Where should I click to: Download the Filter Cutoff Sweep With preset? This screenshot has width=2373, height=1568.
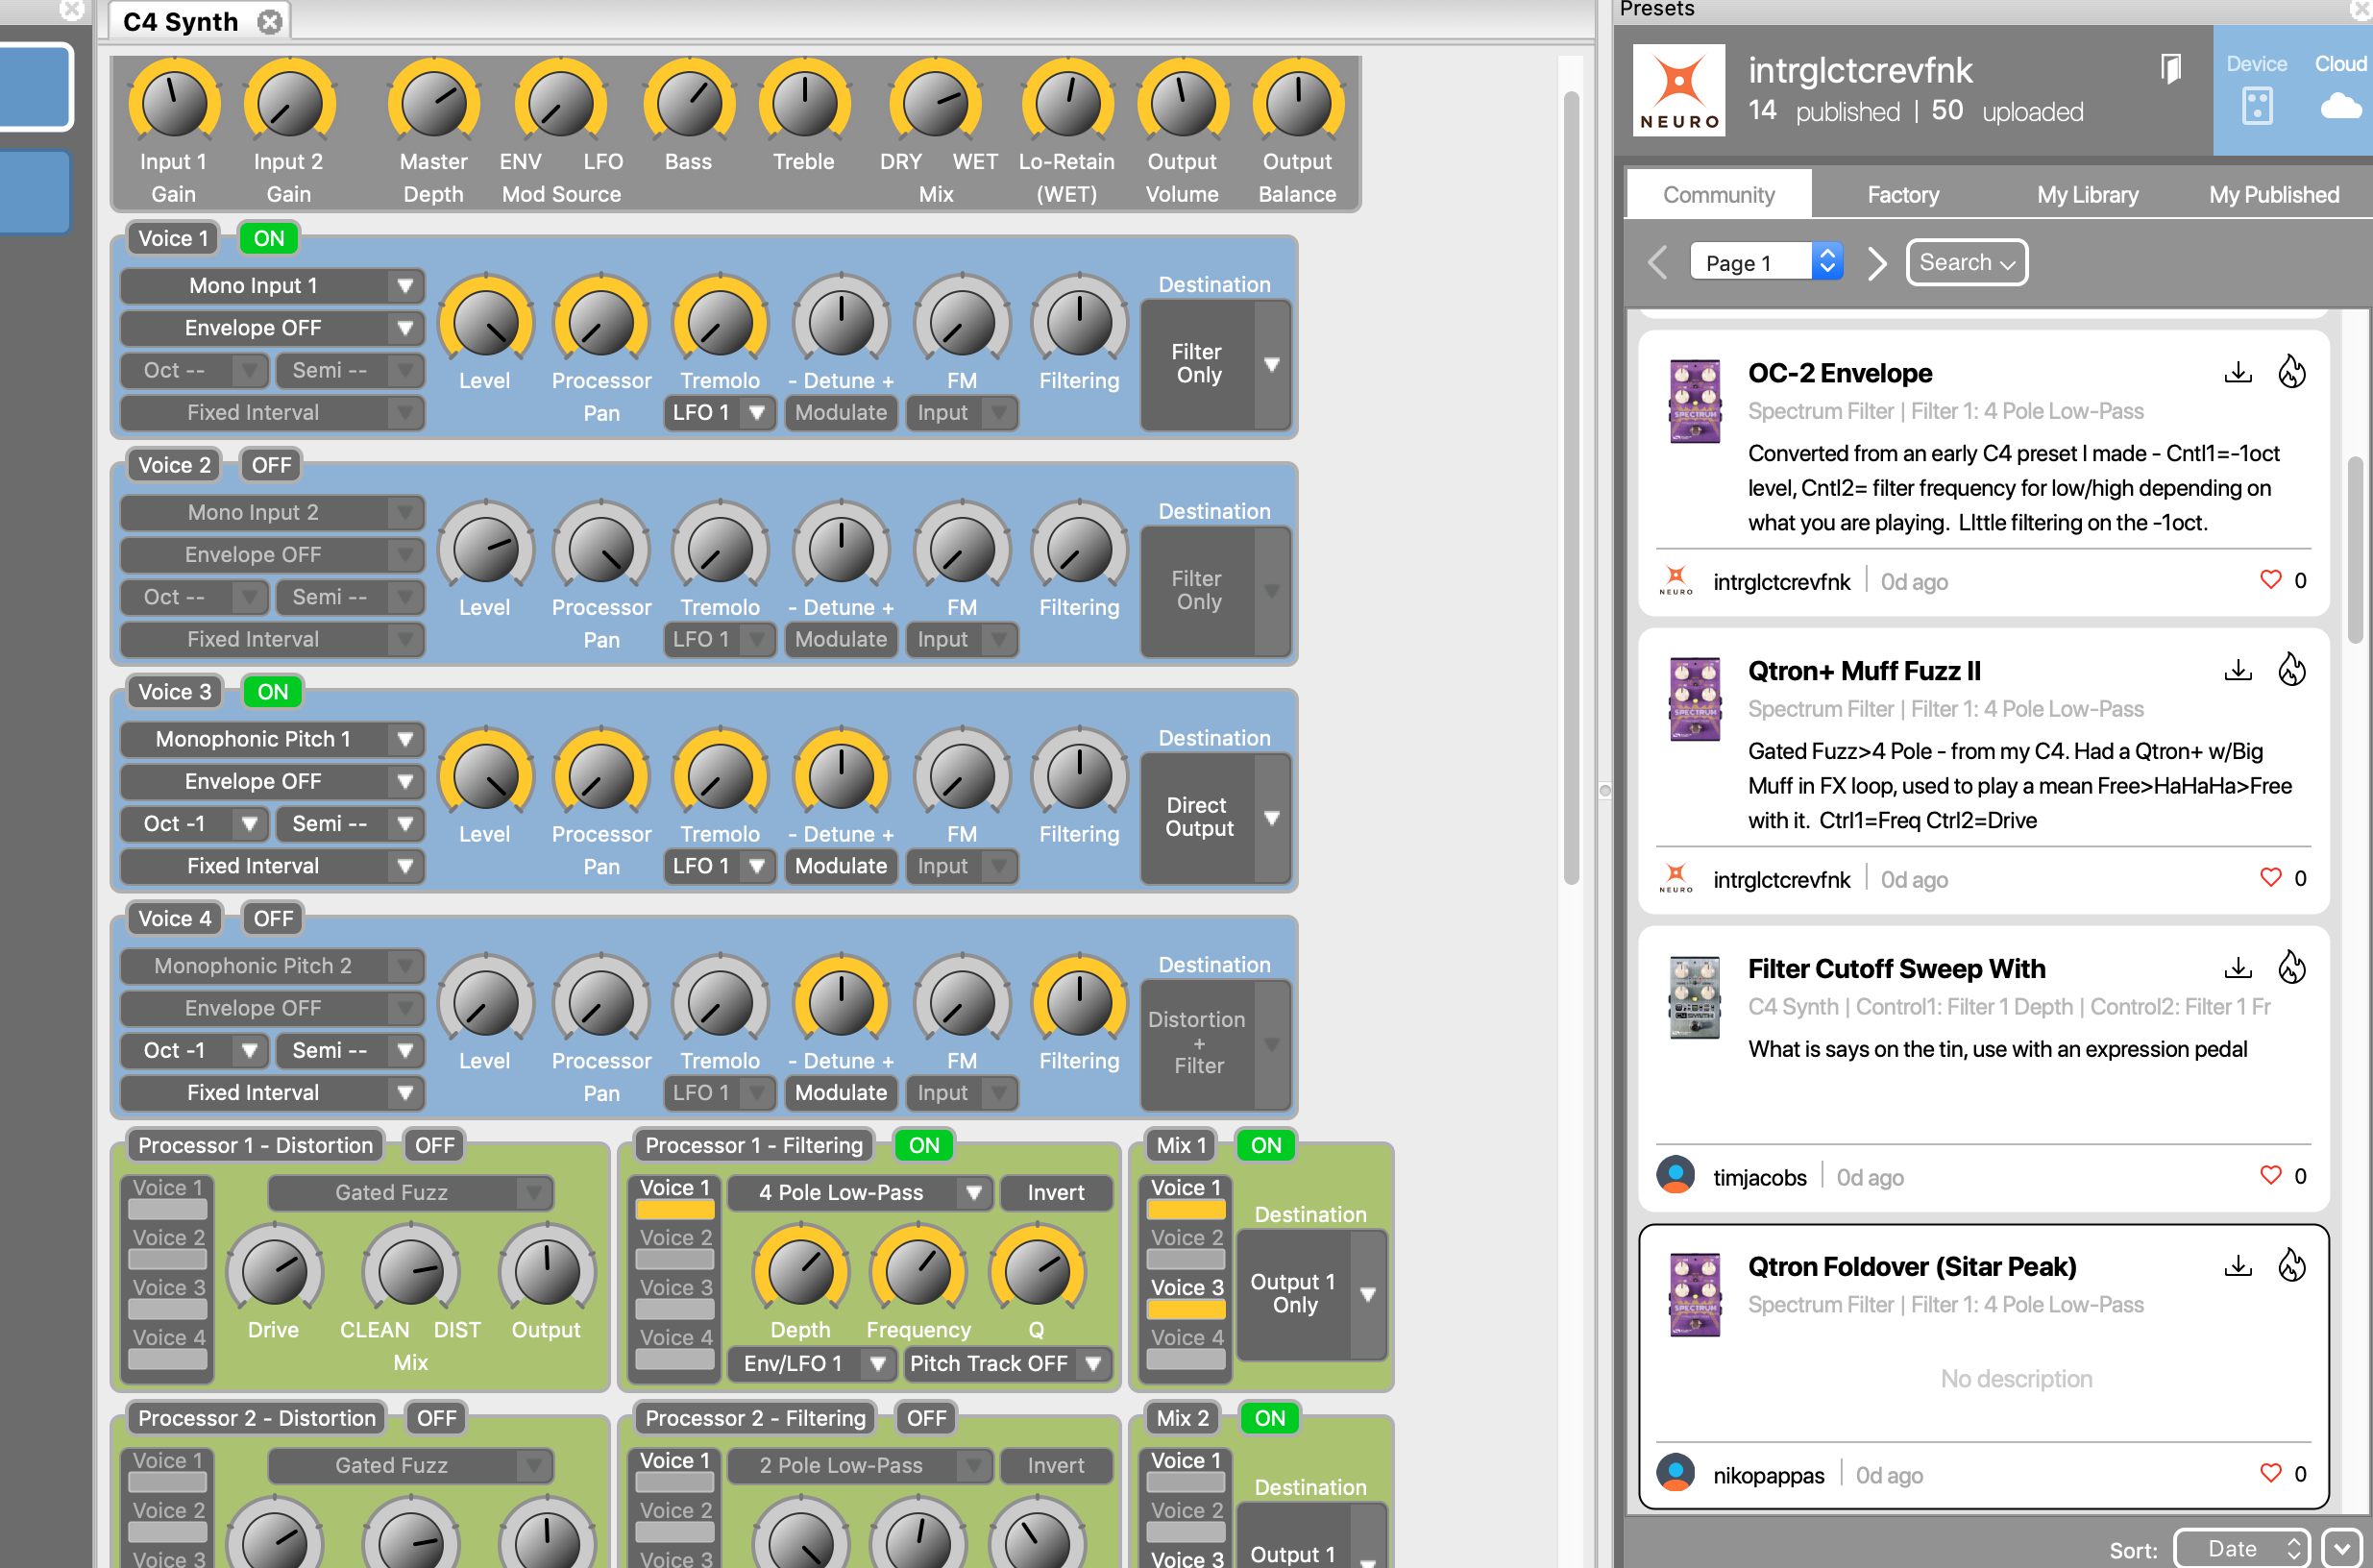pos(2238,968)
